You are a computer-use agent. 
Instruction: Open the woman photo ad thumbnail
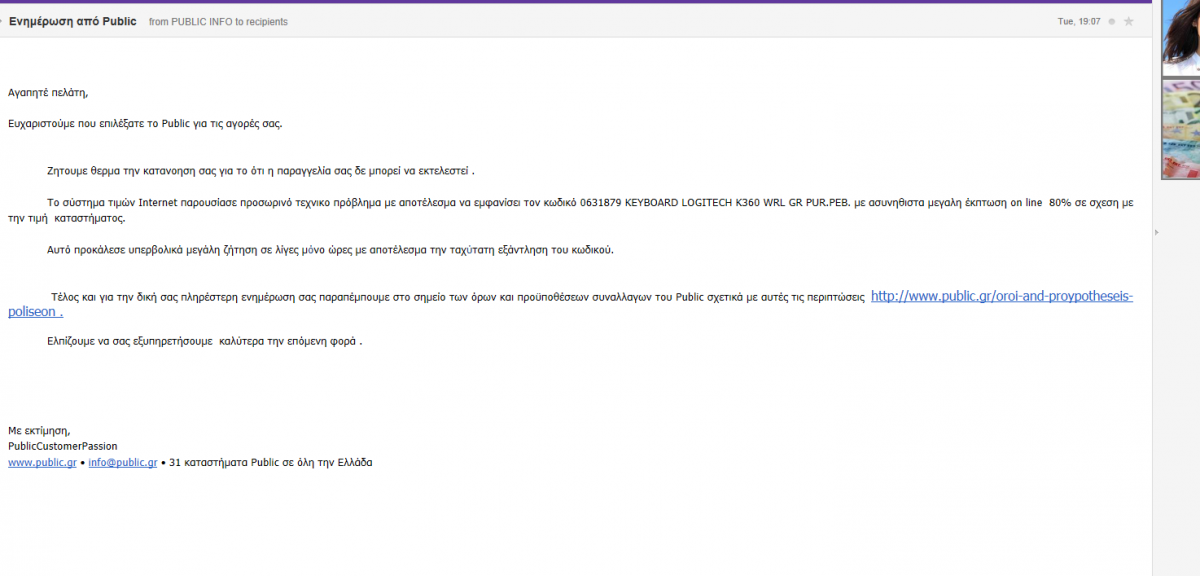tap(1180, 38)
